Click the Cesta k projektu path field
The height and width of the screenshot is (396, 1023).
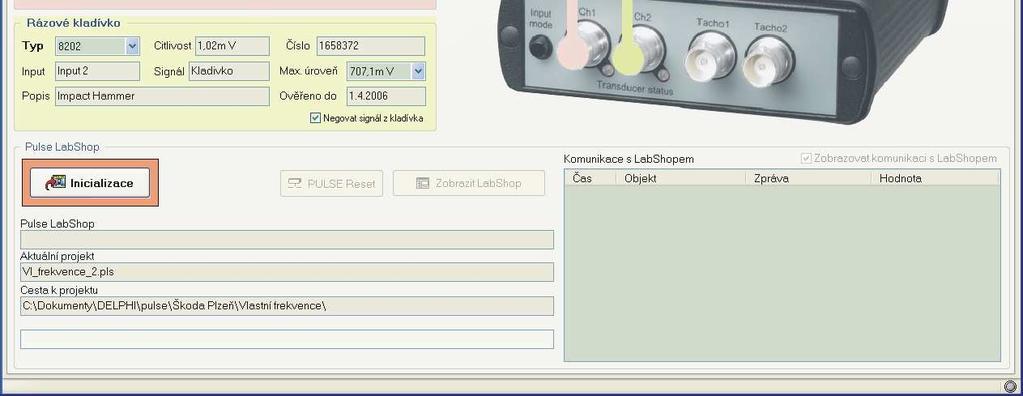pyautogui.click(x=287, y=306)
